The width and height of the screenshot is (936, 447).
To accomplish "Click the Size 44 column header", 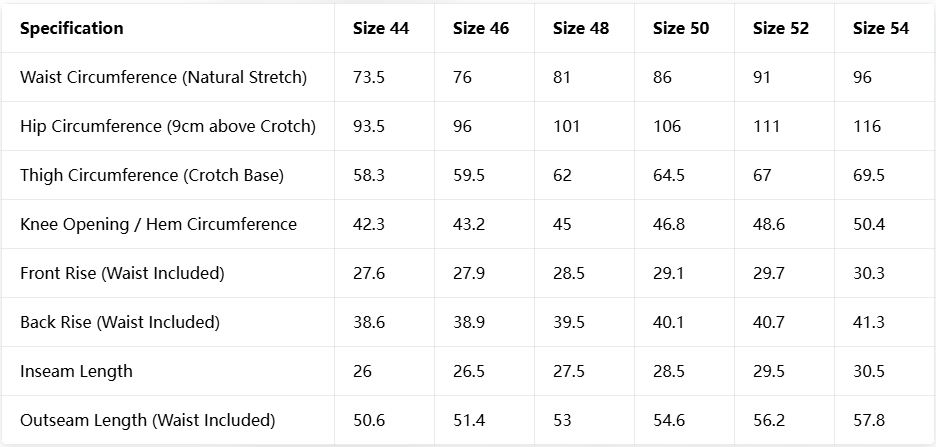I will (x=381, y=28).
